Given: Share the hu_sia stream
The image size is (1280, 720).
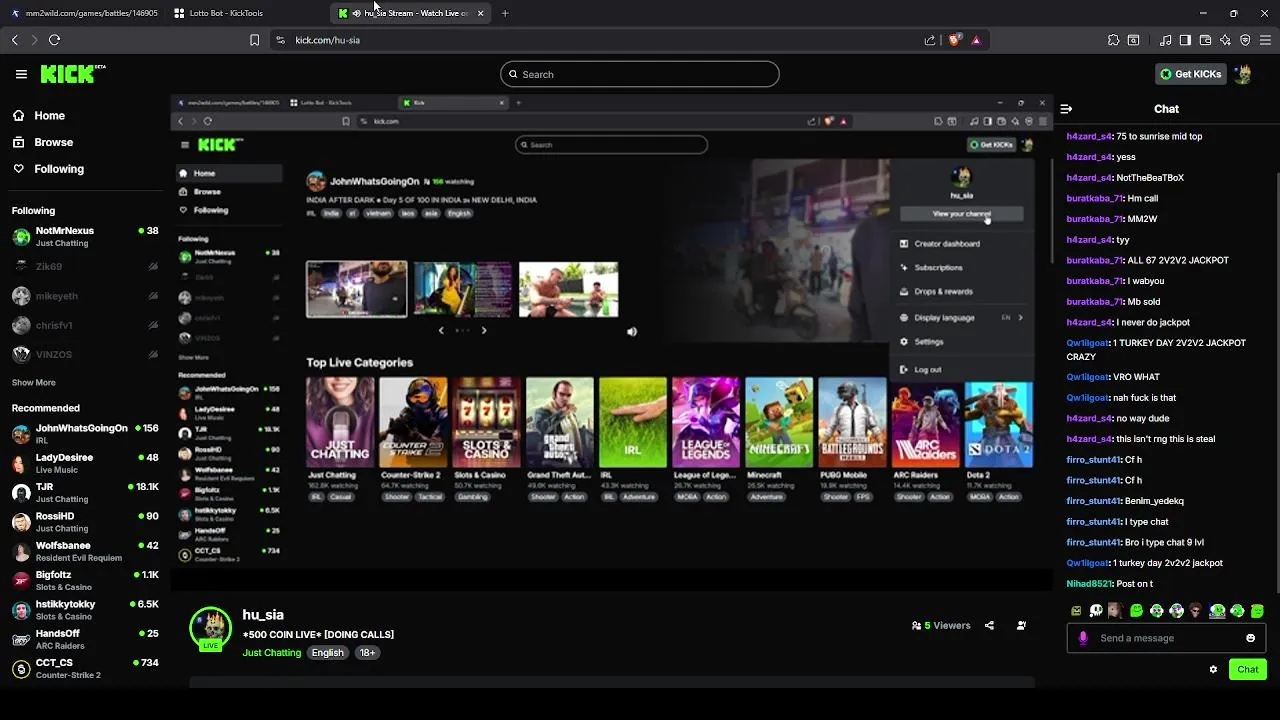Looking at the screenshot, I should [x=989, y=625].
